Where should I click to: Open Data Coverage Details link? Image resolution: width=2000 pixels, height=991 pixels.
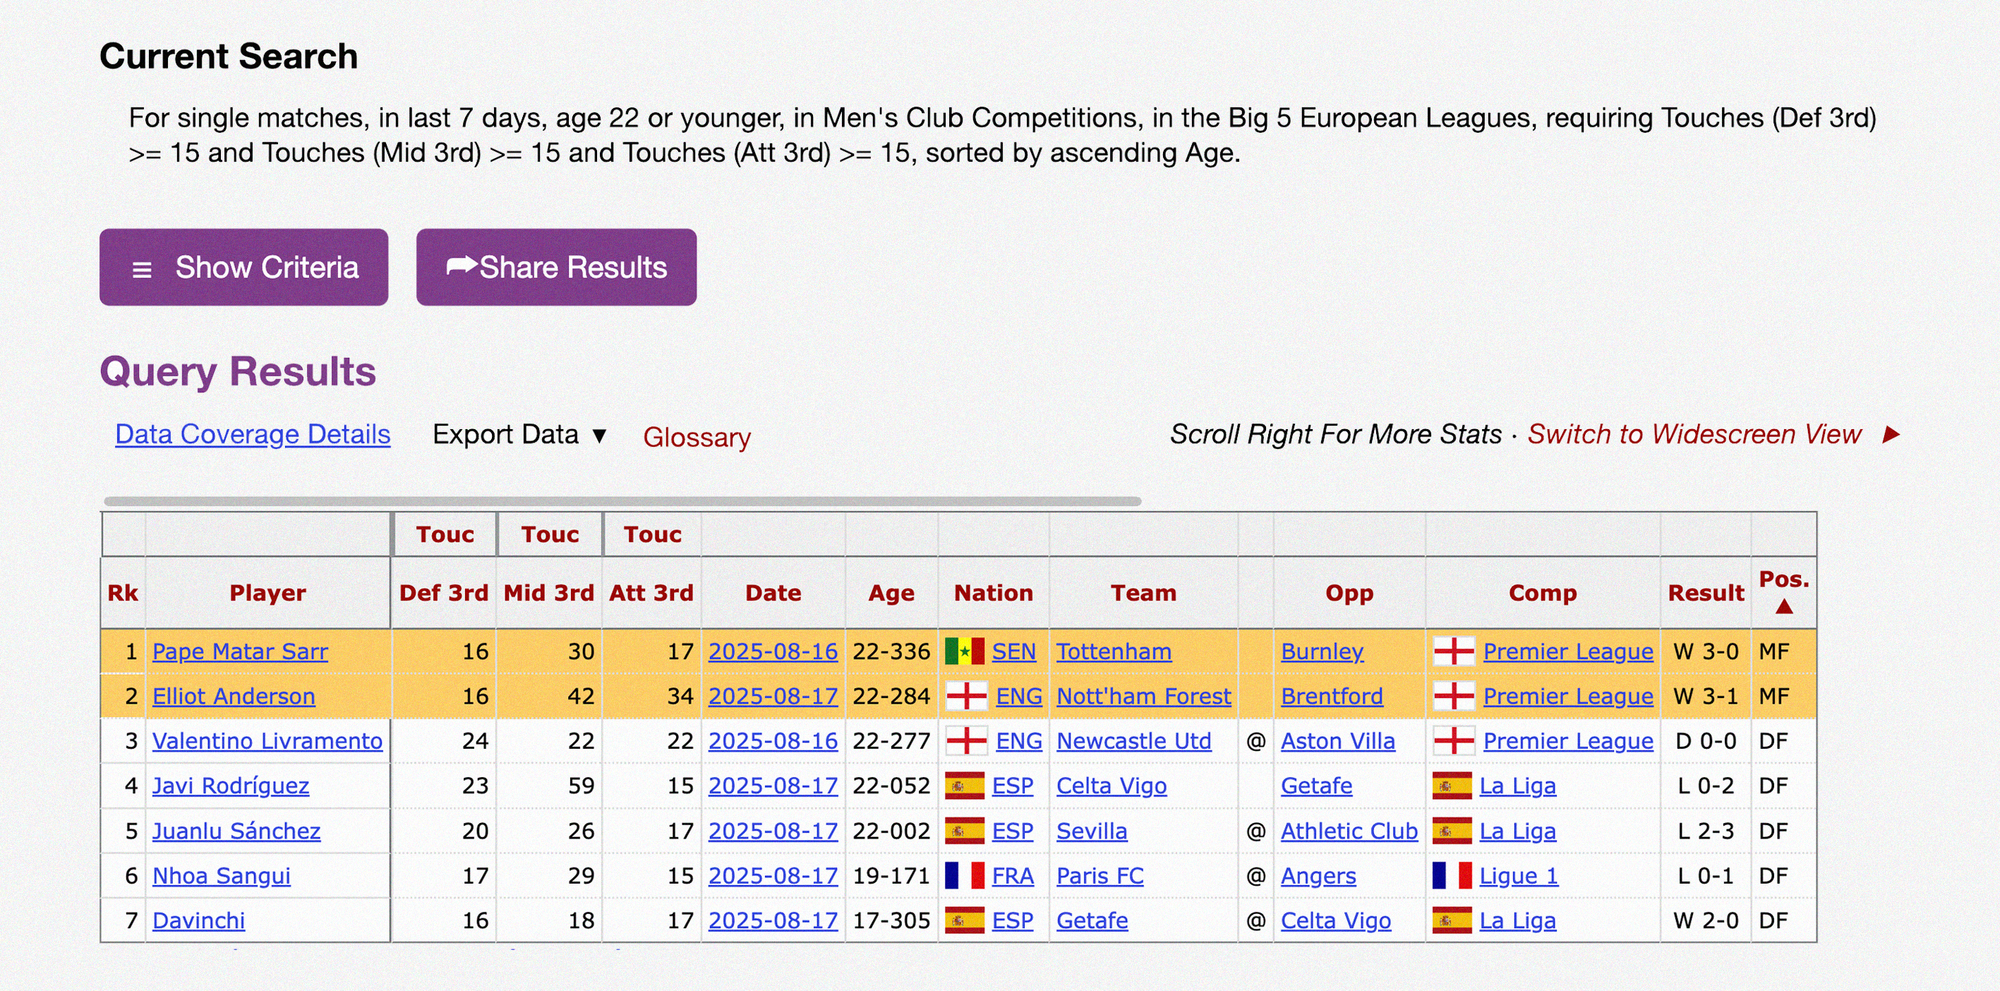click(x=252, y=435)
